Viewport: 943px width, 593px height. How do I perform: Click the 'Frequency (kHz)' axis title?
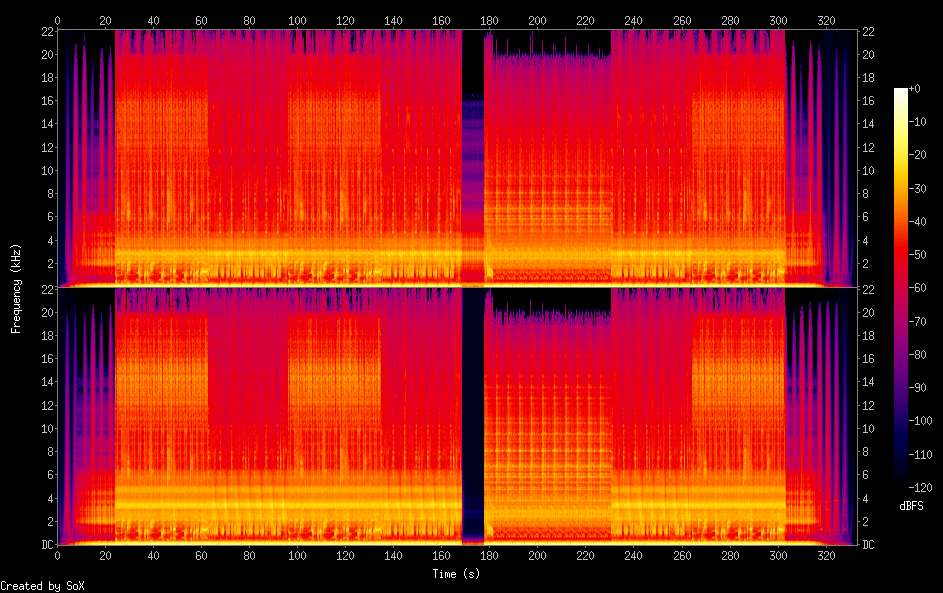(16, 289)
